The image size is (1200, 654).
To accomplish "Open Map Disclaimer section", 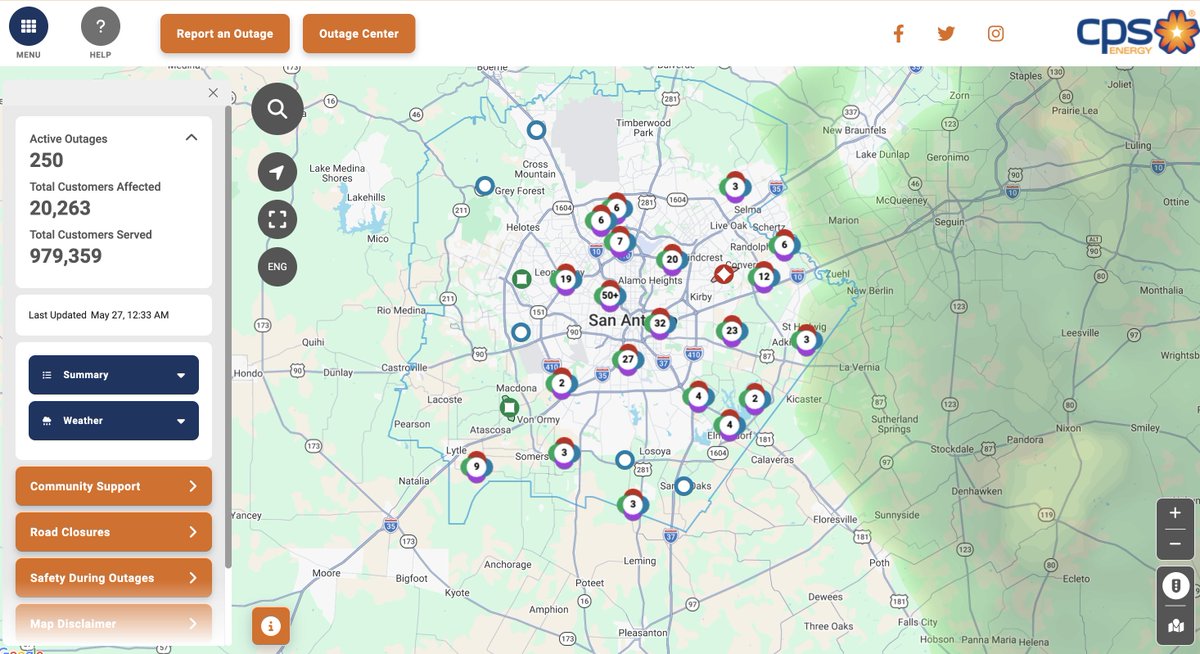I will coord(114,623).
